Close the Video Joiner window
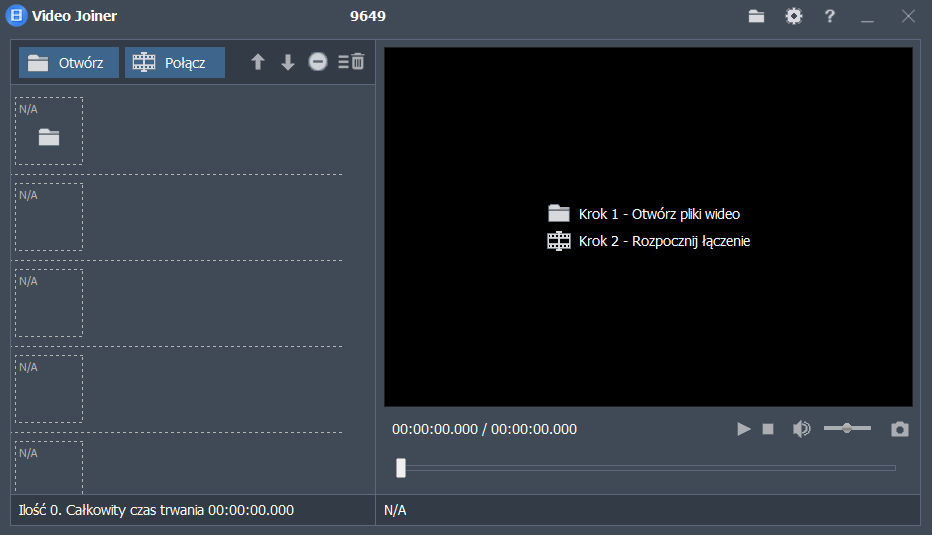The height and width of the screenshot is (535, 932). [908, 16]
